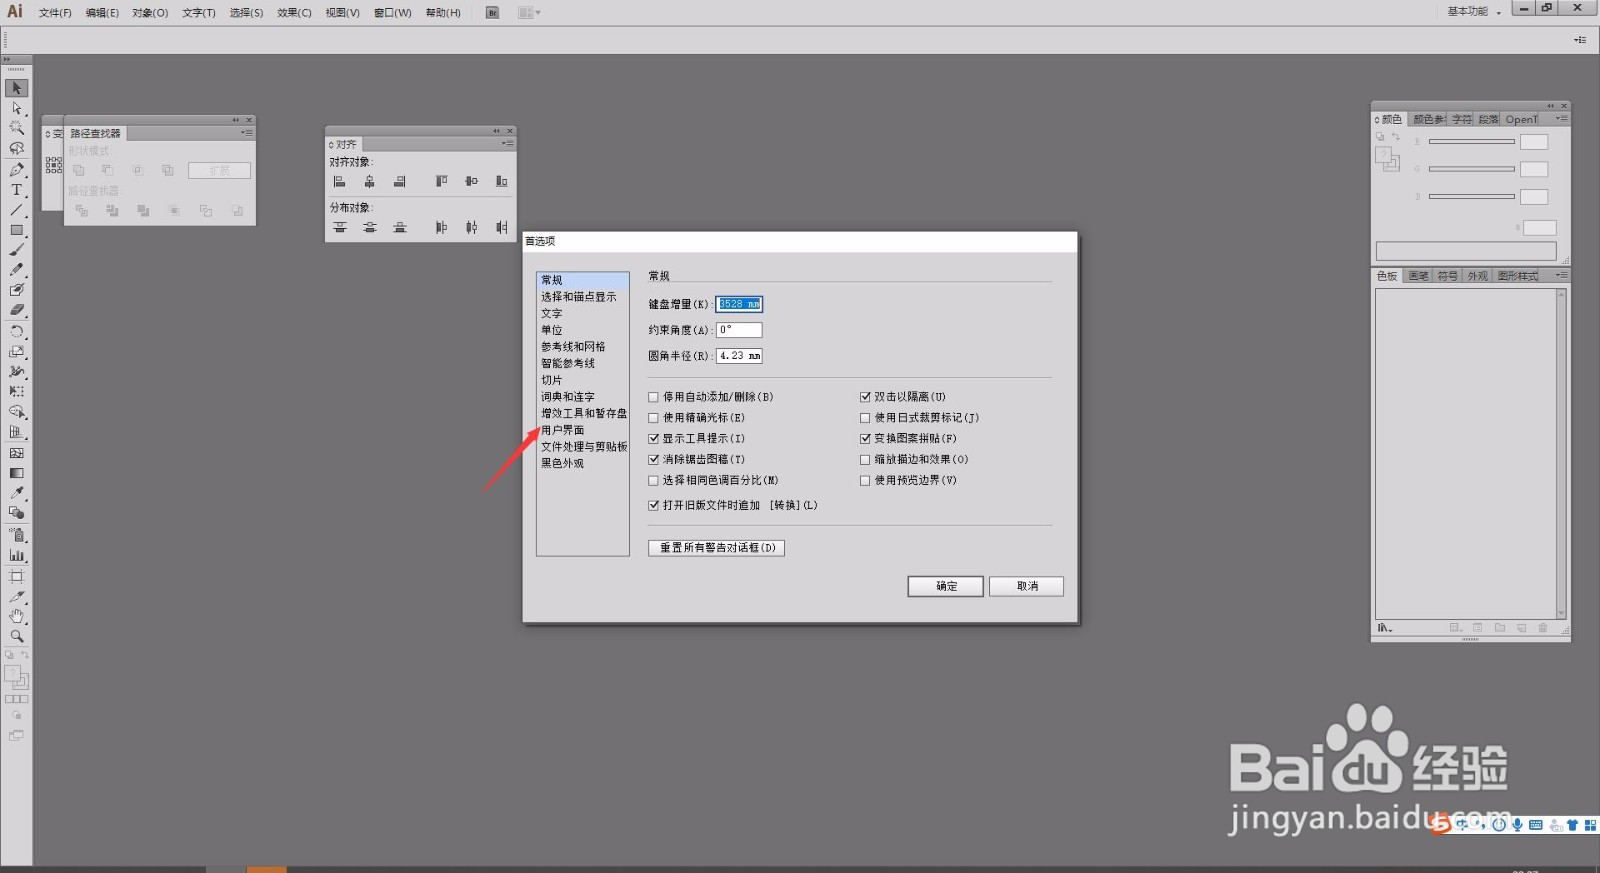Uncheck 显示工具提示 checkbox
The width and height of the screenshot is (1600, 873).
[x=653, y=439]
